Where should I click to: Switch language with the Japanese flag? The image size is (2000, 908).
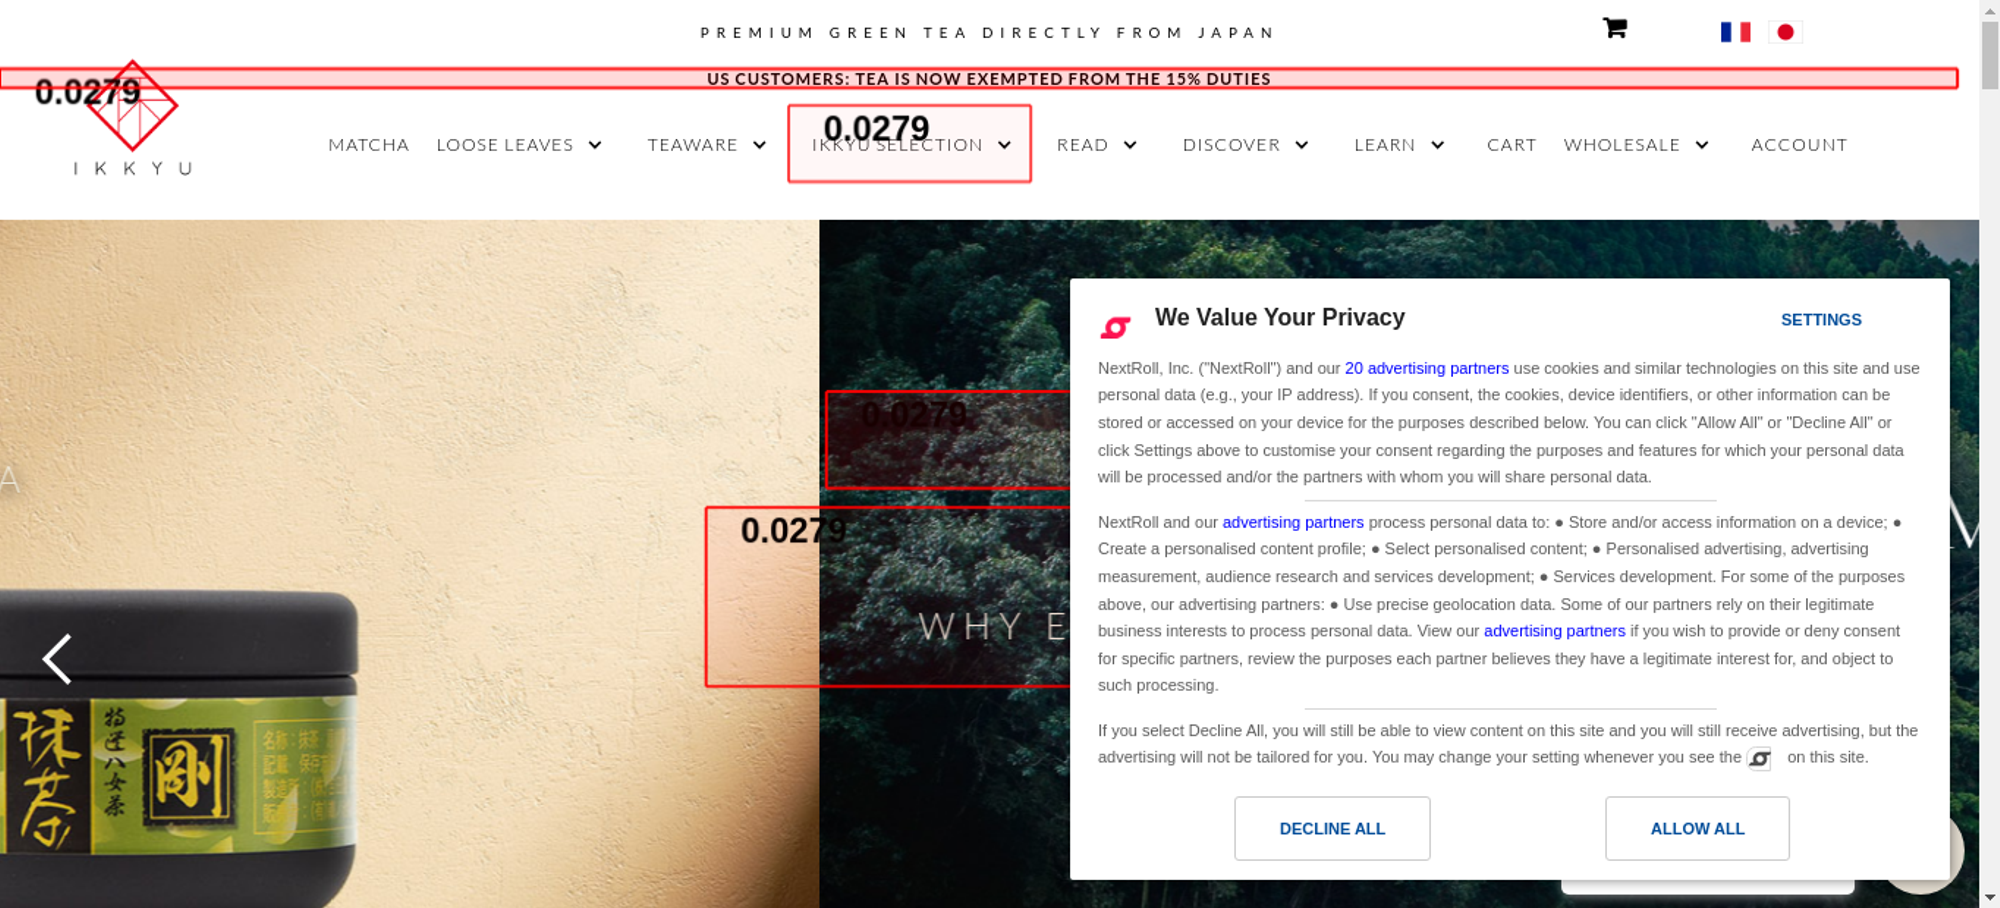coord(1785,32)
